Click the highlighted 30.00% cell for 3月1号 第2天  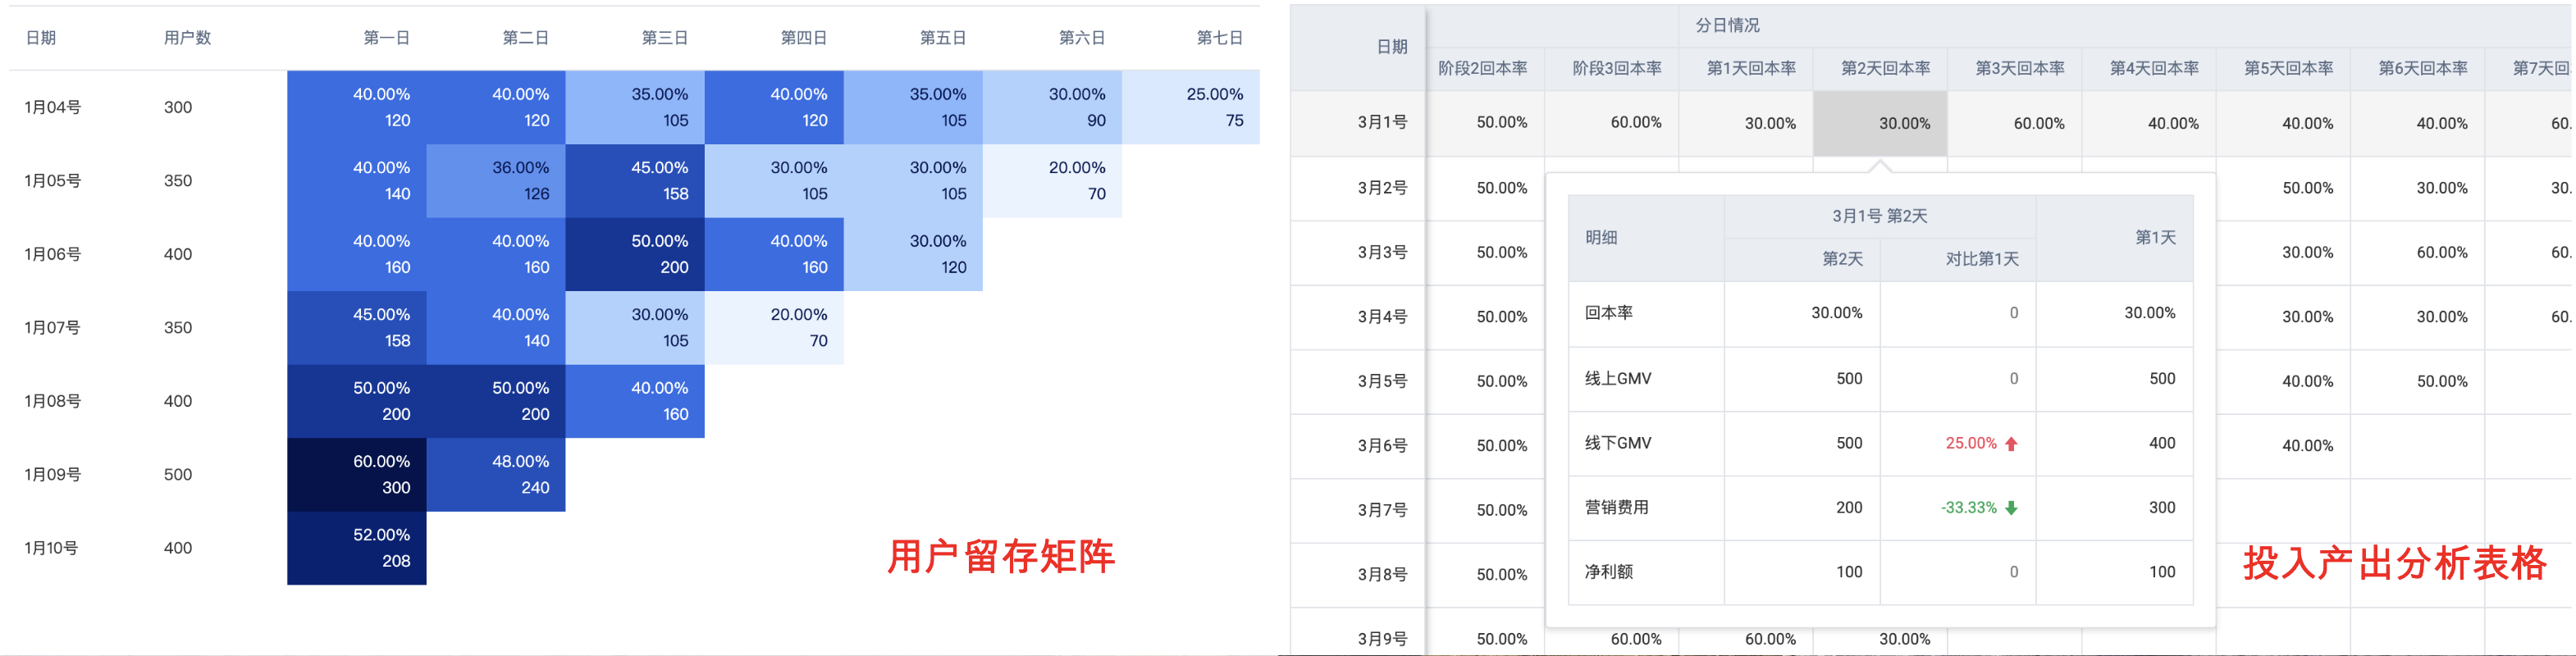[1880, 123]
